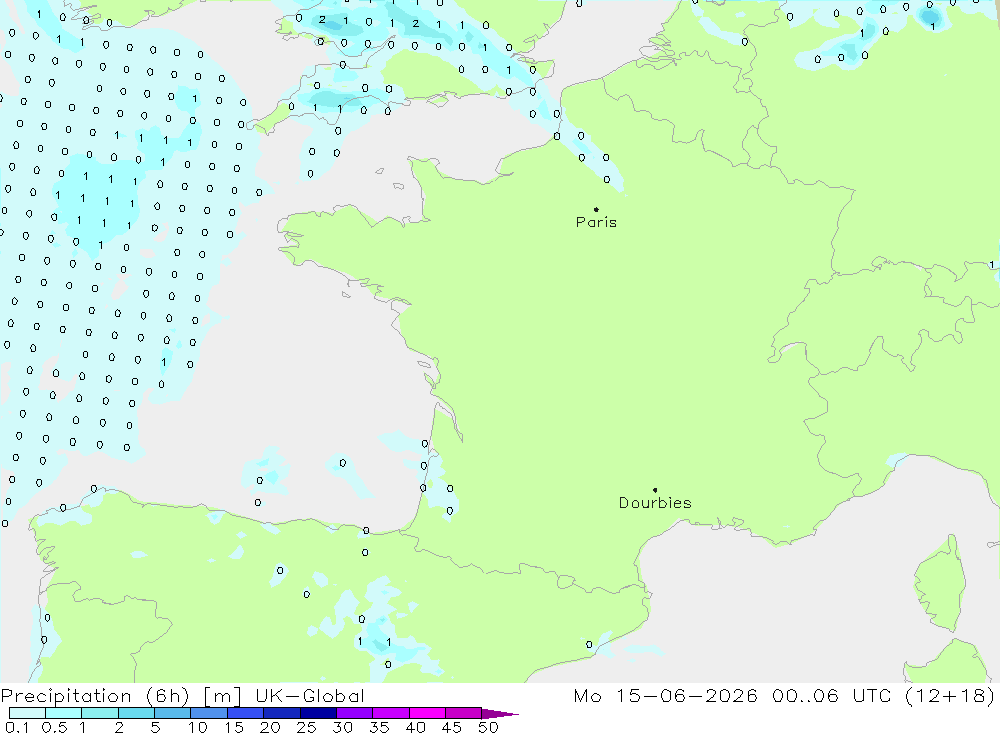
Task: Pick the 15–20 legend color swatch
Action: click(x=246, y=713)
